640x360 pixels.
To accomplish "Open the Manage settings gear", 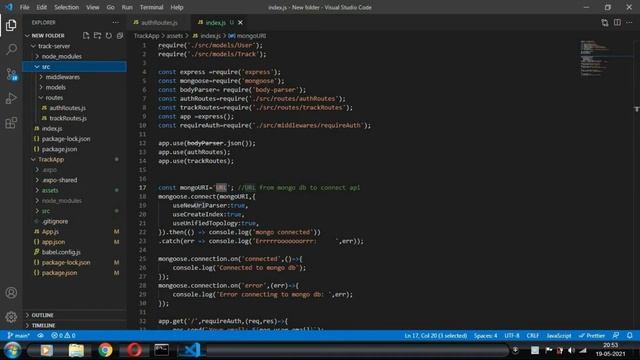I will (x=11, y=317).
